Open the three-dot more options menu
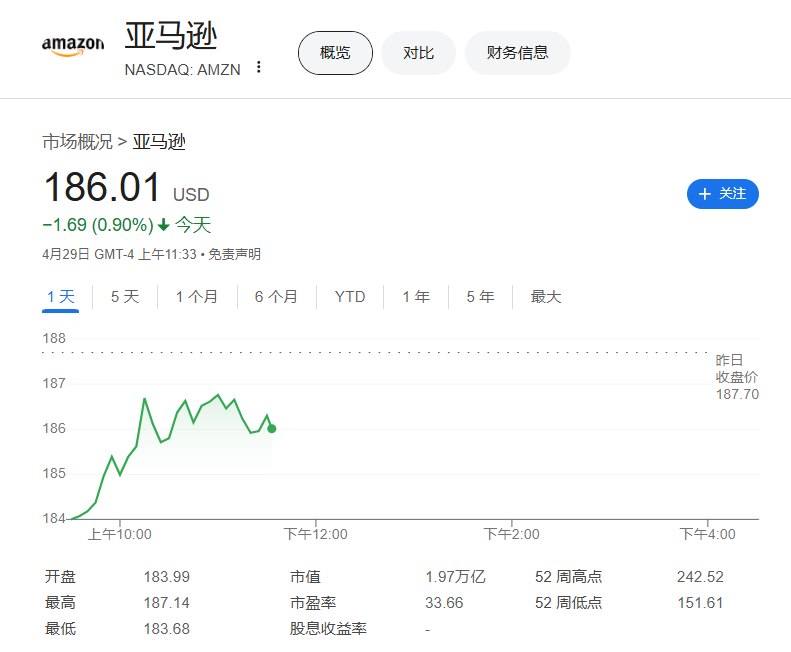Screen dimensions: 791x652 click(x=259, y=67)
